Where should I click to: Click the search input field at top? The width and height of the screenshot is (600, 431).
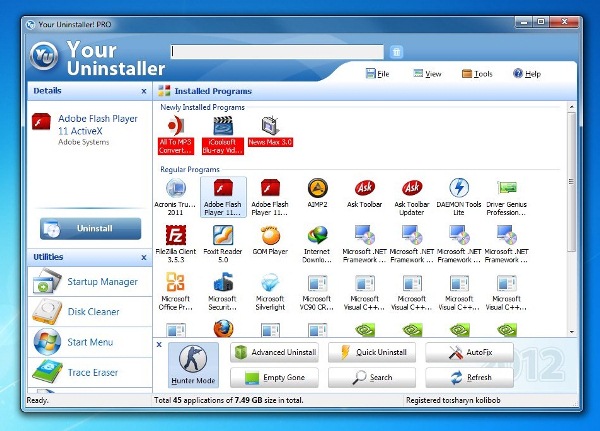pos(277,52)
